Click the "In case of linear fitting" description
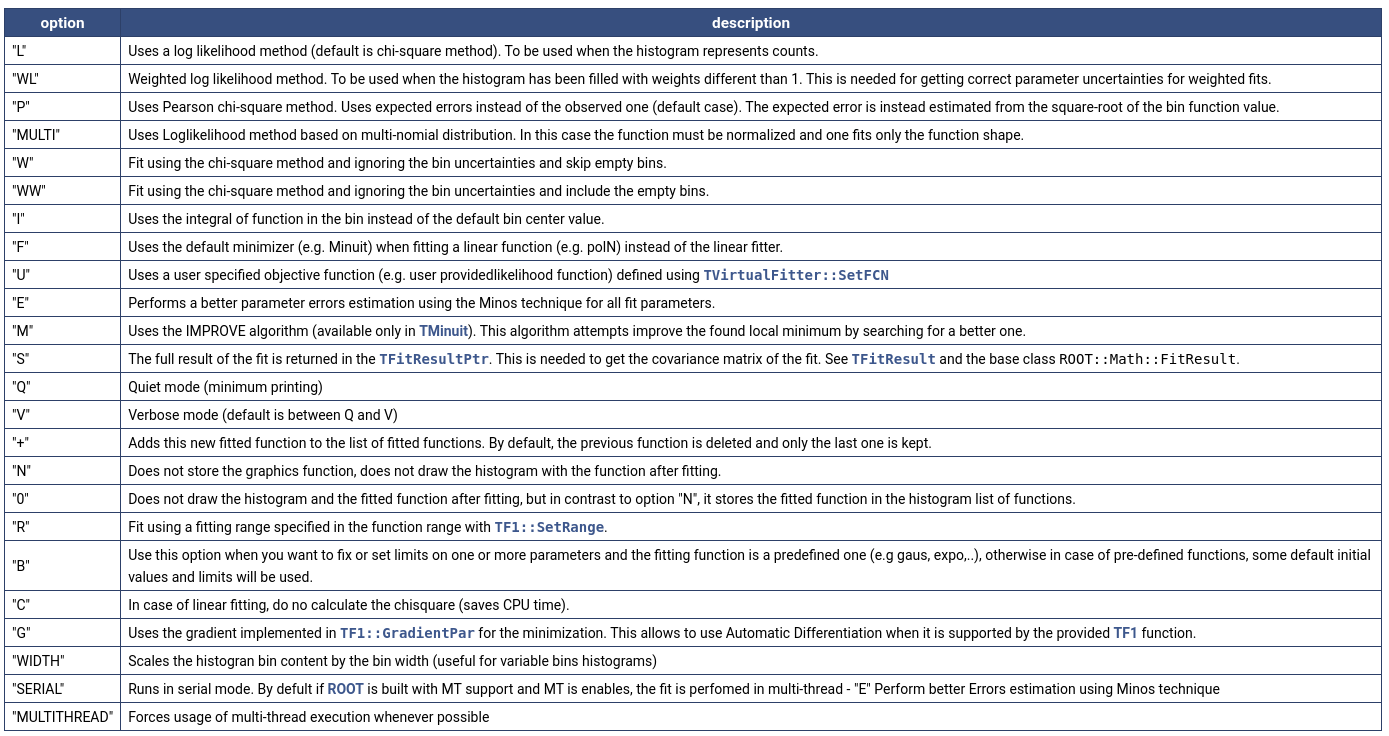Image resolution: width=1389 pixels, height=736 pixels. point(348,605)
